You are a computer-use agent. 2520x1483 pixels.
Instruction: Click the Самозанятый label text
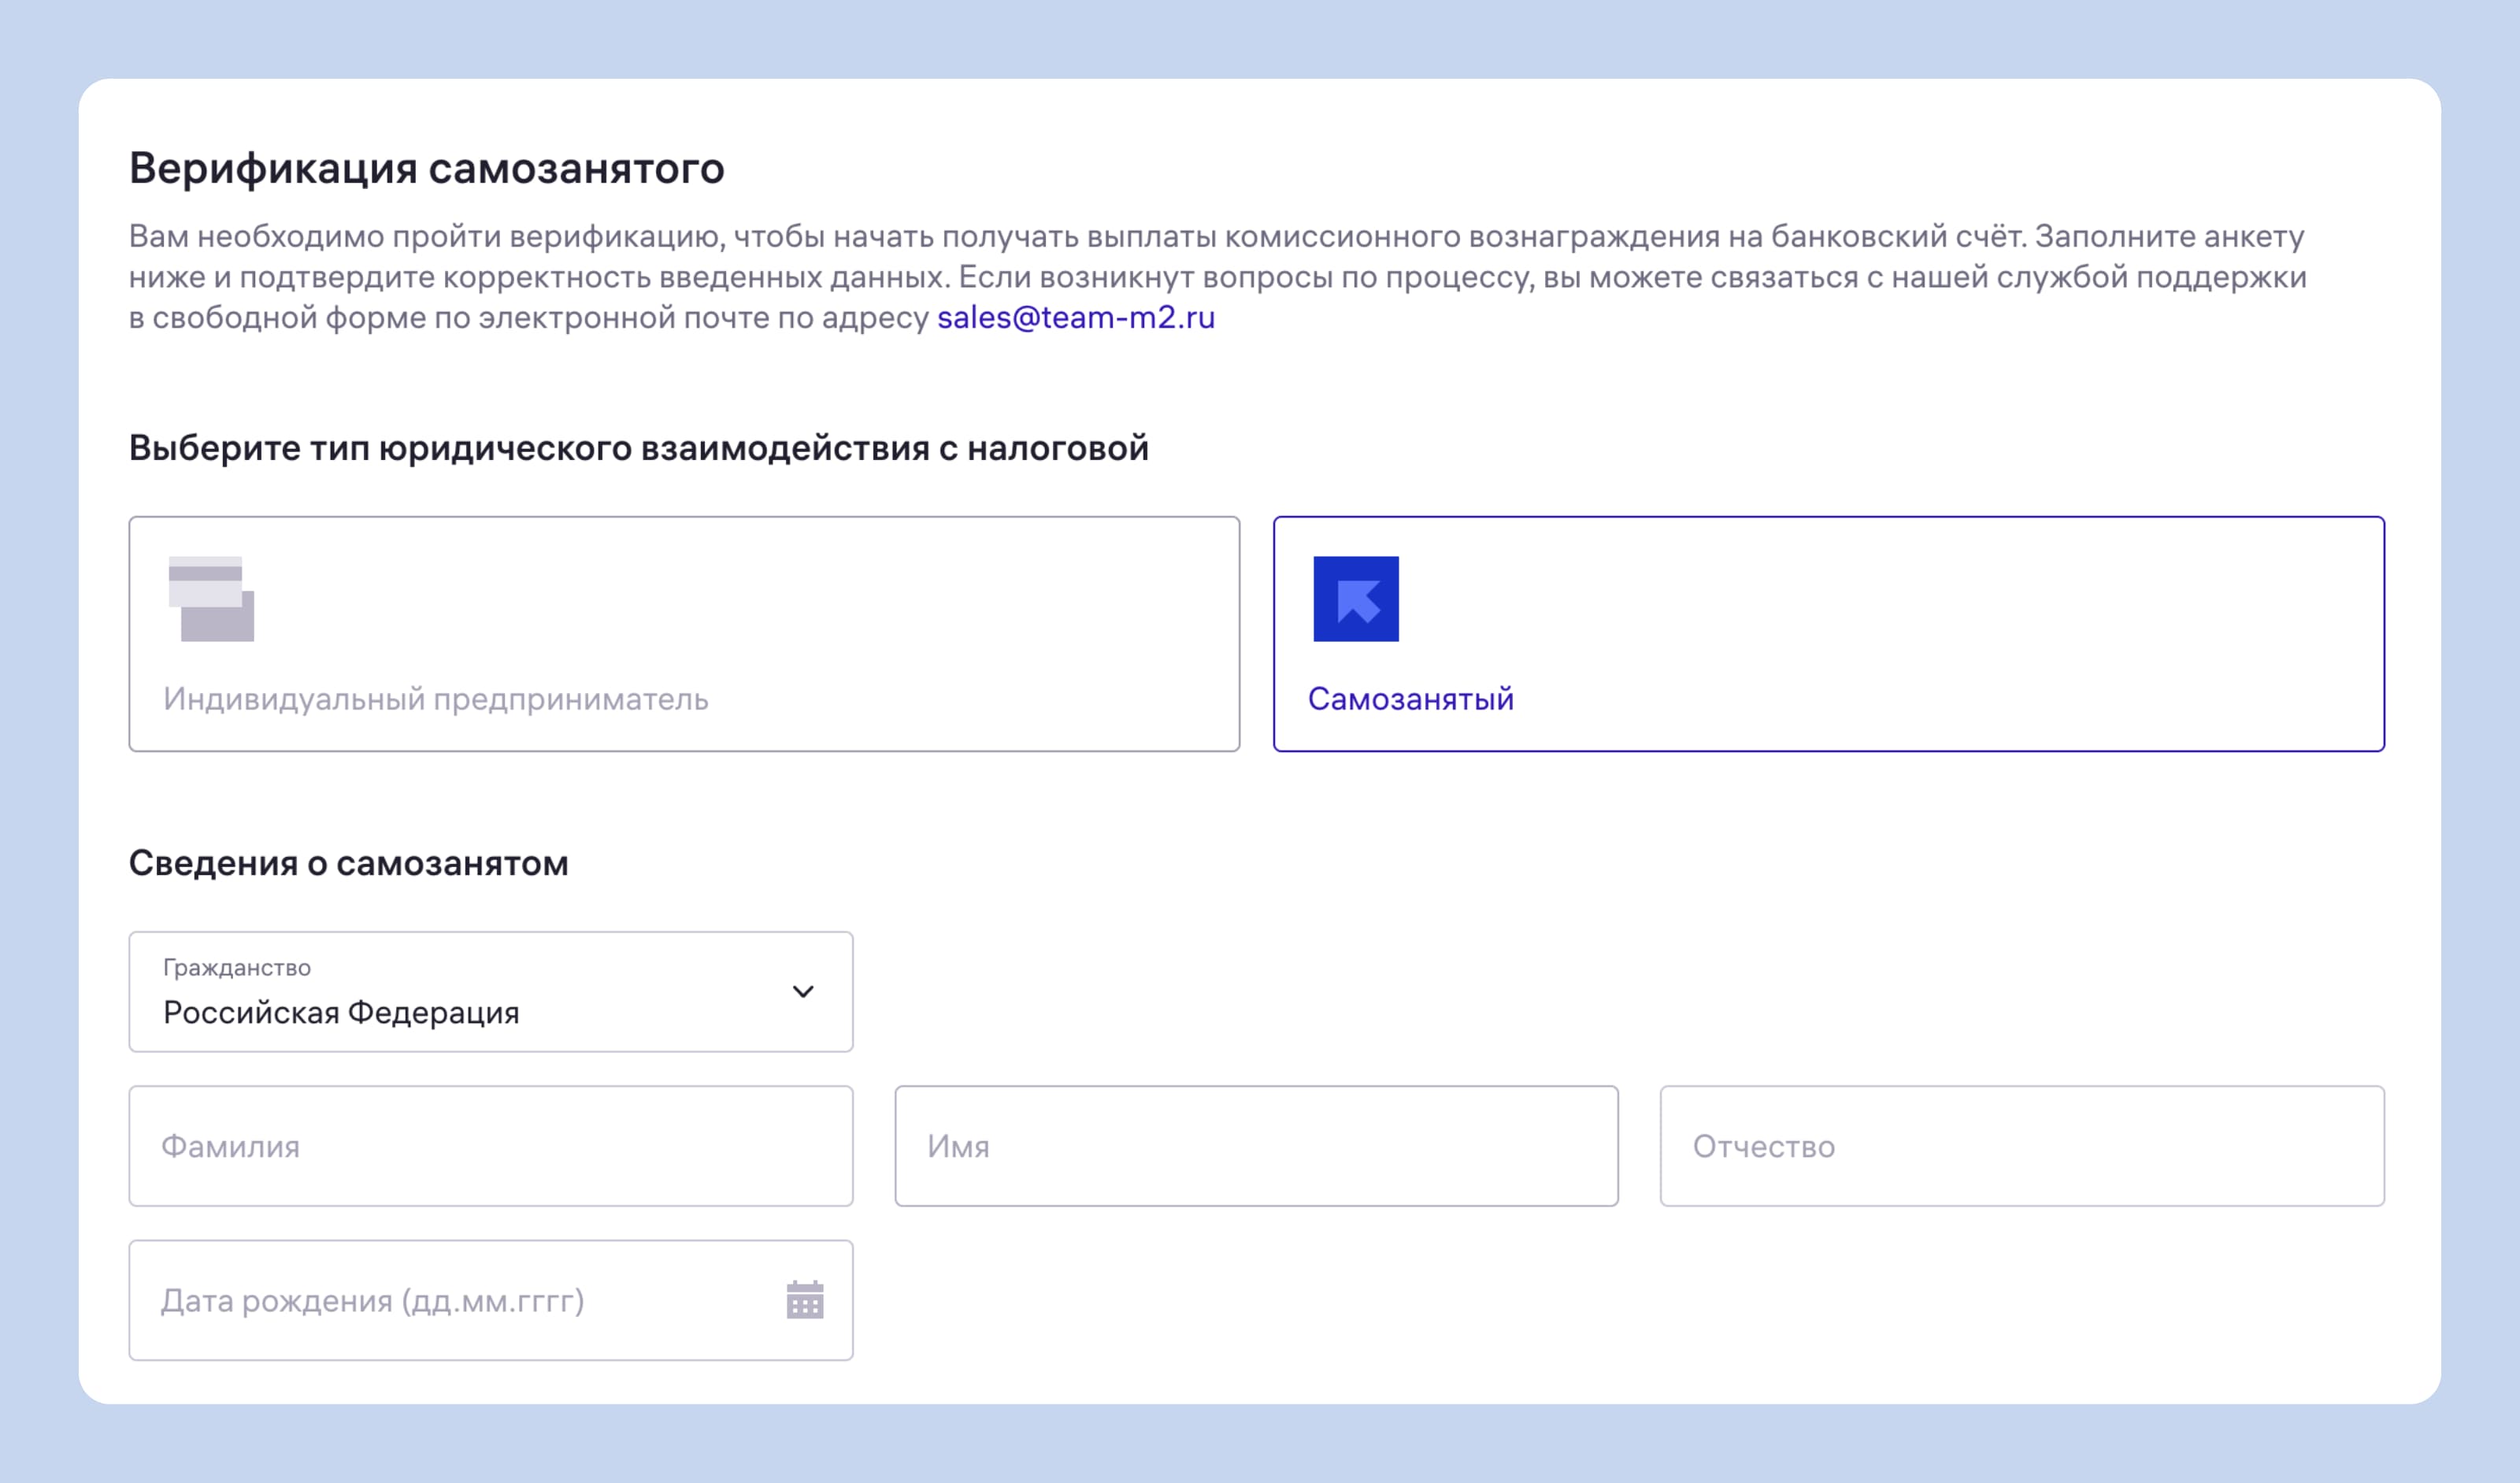coord(1411,699)
